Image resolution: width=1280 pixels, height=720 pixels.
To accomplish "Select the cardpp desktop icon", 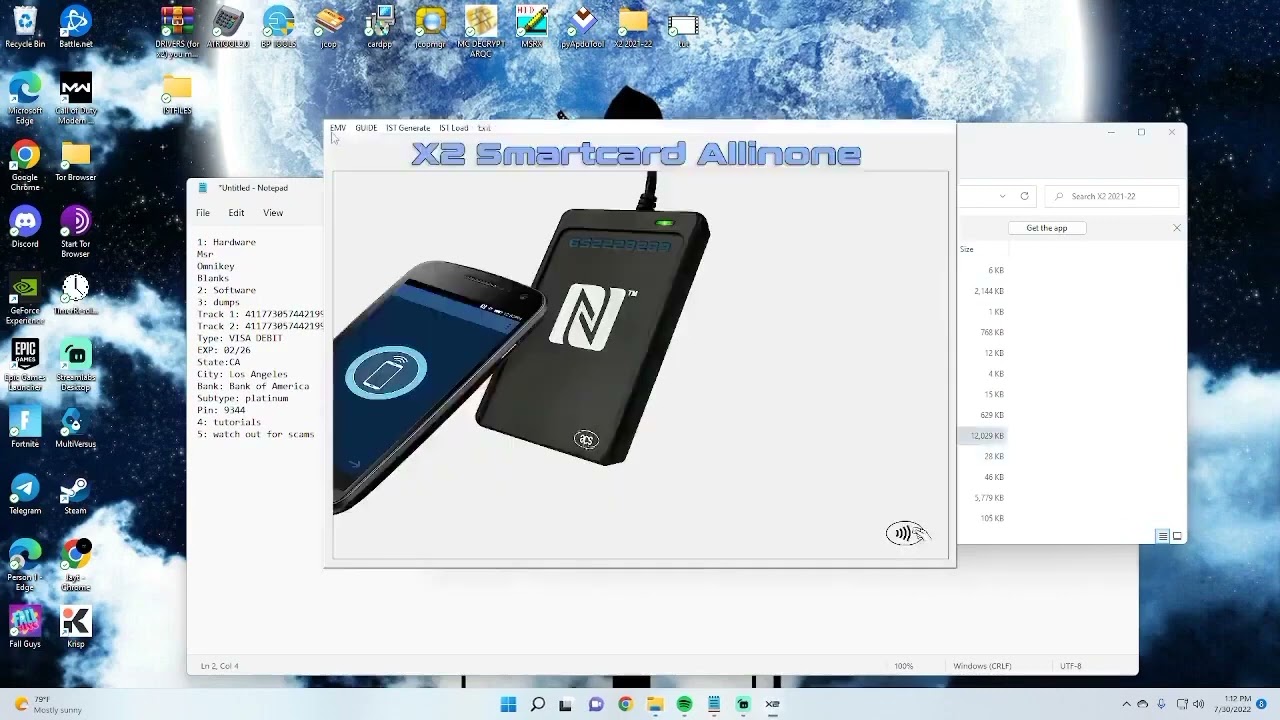I will click(380, 27).
